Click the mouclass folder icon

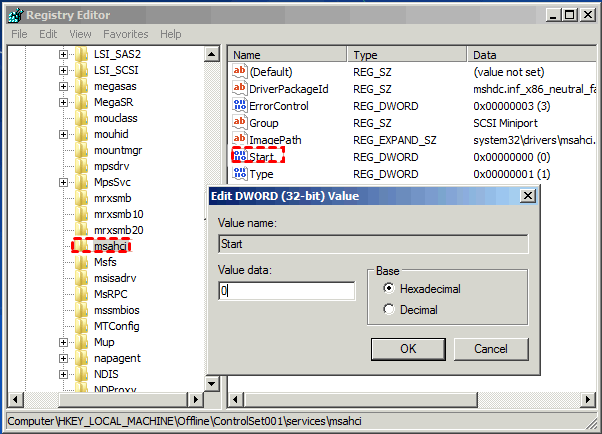pyautogui.click(x=81, y=118)
